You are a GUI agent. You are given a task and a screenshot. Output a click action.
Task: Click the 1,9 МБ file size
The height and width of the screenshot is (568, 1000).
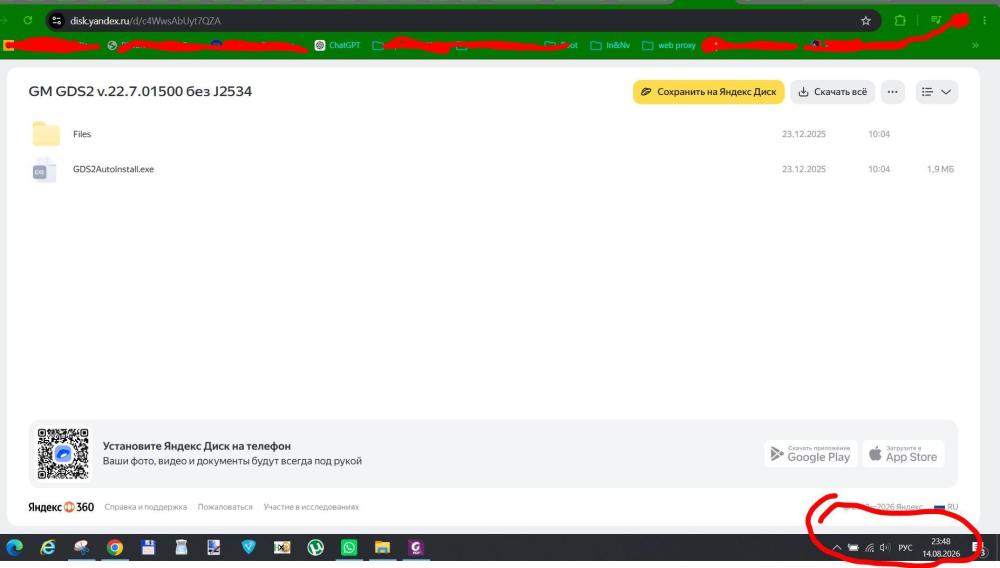[940, 169]
